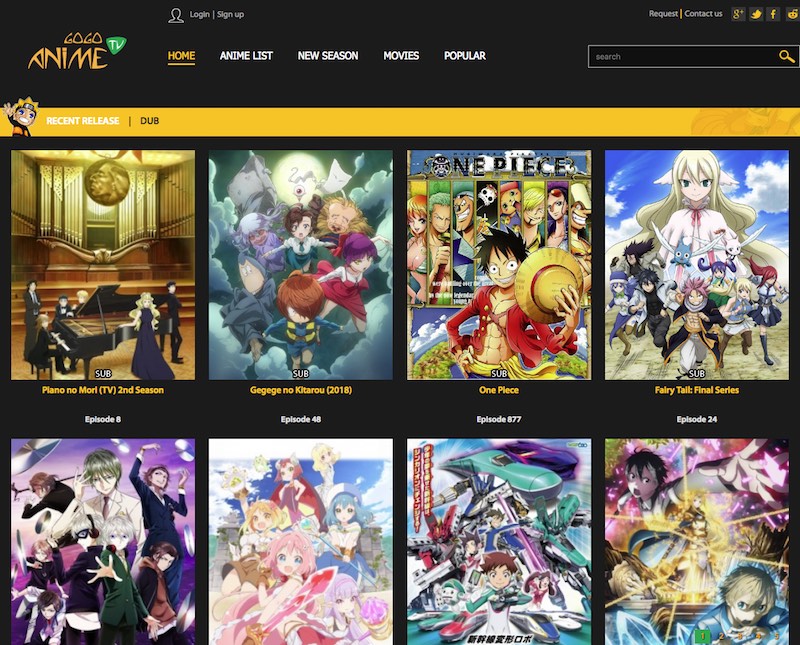Screen dimensions: 800x645
Task: Open the Google Plus social link
Action: click(x=738, y=14)
